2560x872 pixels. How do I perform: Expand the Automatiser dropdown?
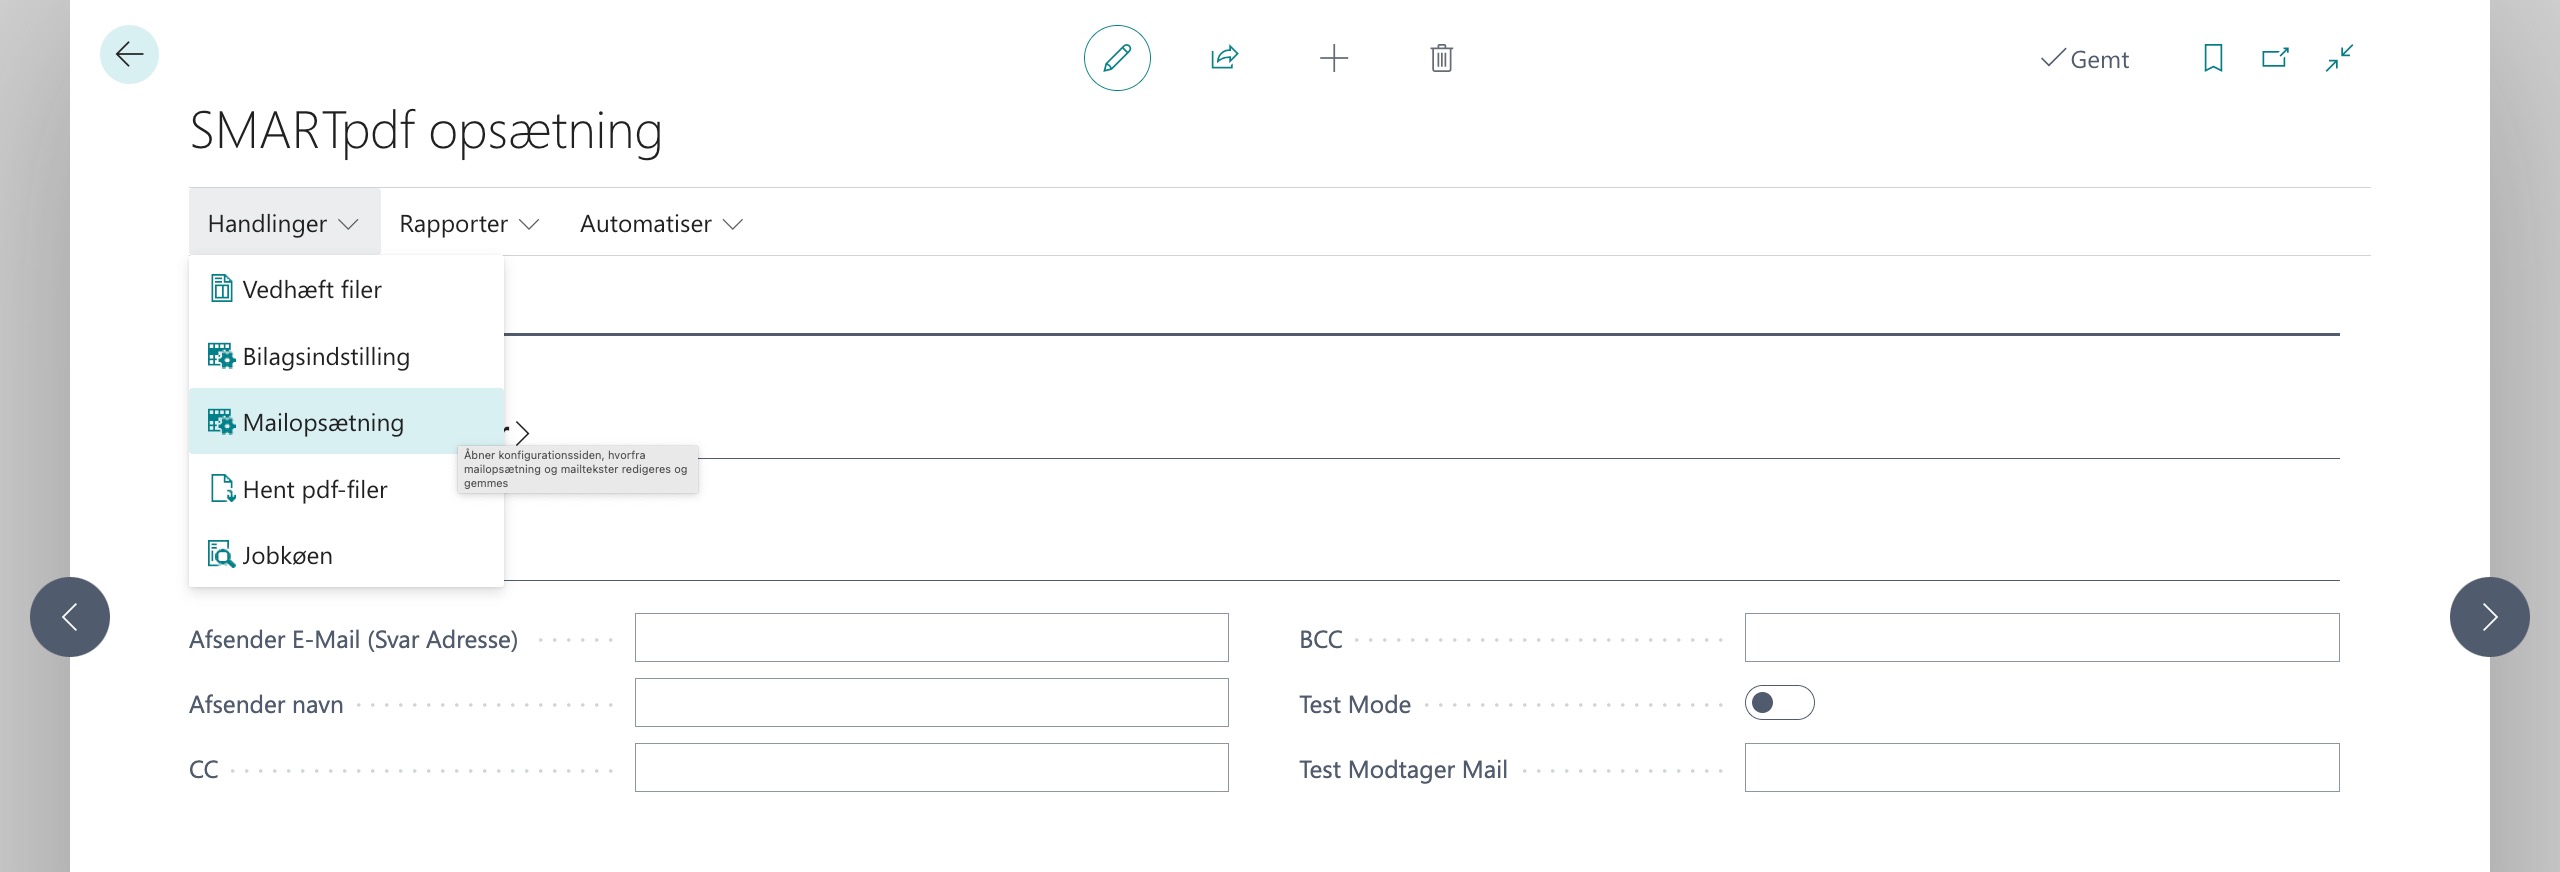[x=660, y=223]
